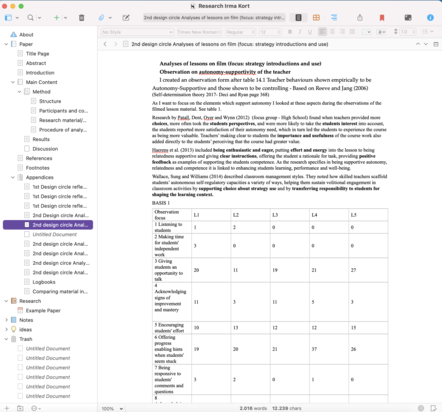Select the Discussion document
This screenshot has width=442, height=412.
pos(45,149)
